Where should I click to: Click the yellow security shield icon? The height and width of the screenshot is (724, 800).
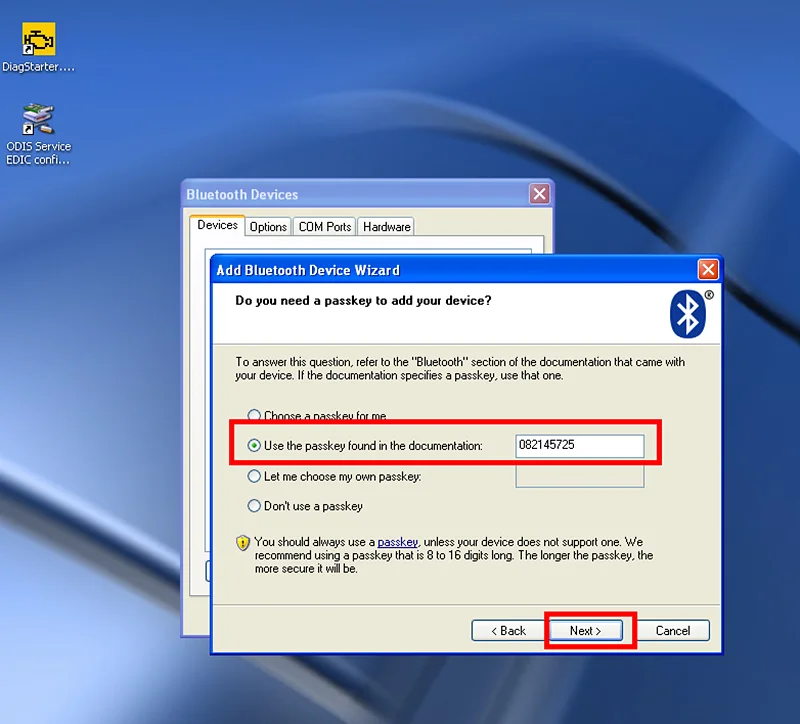(243, 542)
